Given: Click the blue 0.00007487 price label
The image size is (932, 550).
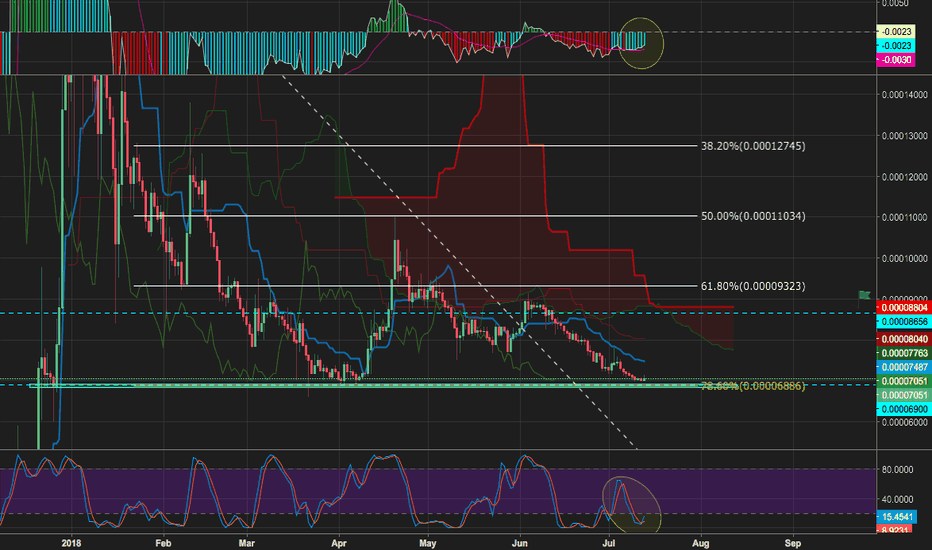Looking at the screenshot, I should pyautogui.click(x=903, y=367).
